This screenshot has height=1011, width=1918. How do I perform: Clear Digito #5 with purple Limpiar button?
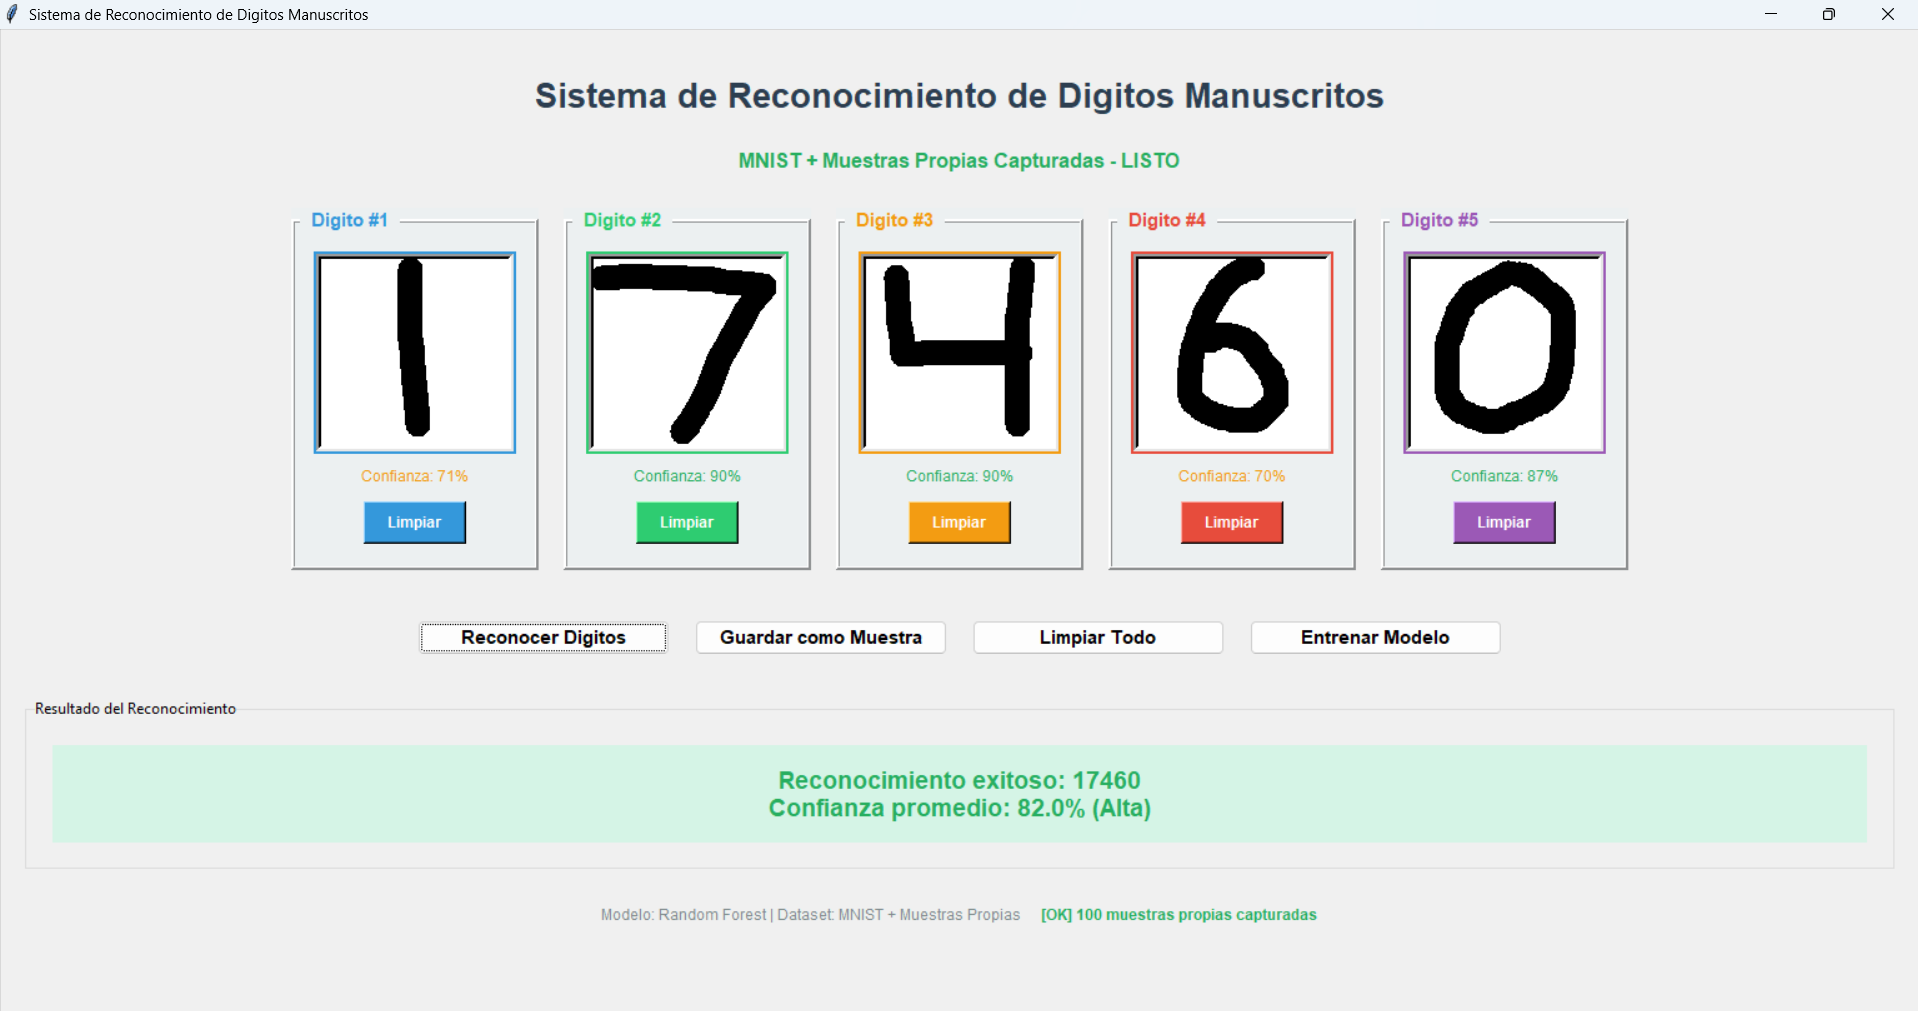click(1504, 522)
